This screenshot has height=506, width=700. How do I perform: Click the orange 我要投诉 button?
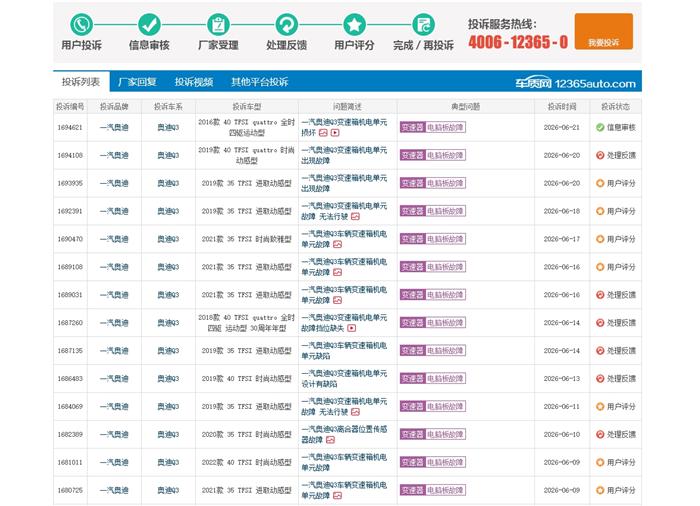604,31
